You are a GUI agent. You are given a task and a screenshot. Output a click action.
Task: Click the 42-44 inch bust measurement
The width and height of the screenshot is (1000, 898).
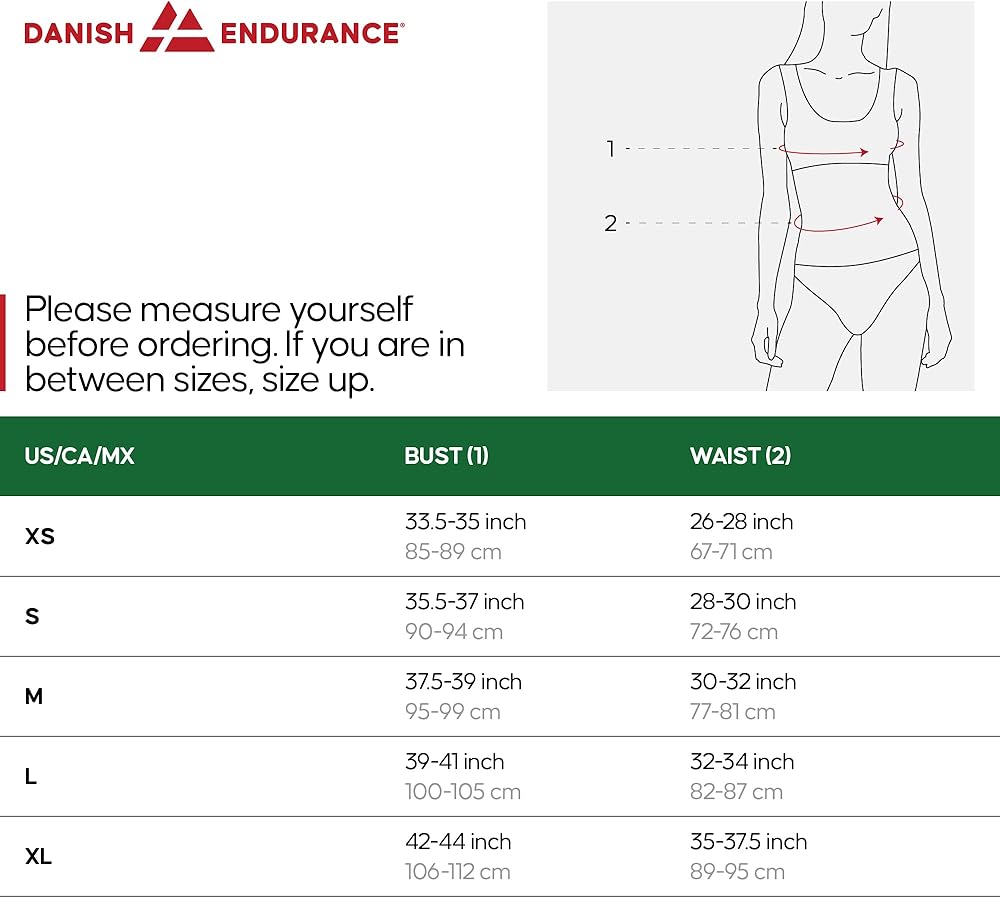pyautogui.click(x=458, y=842)
